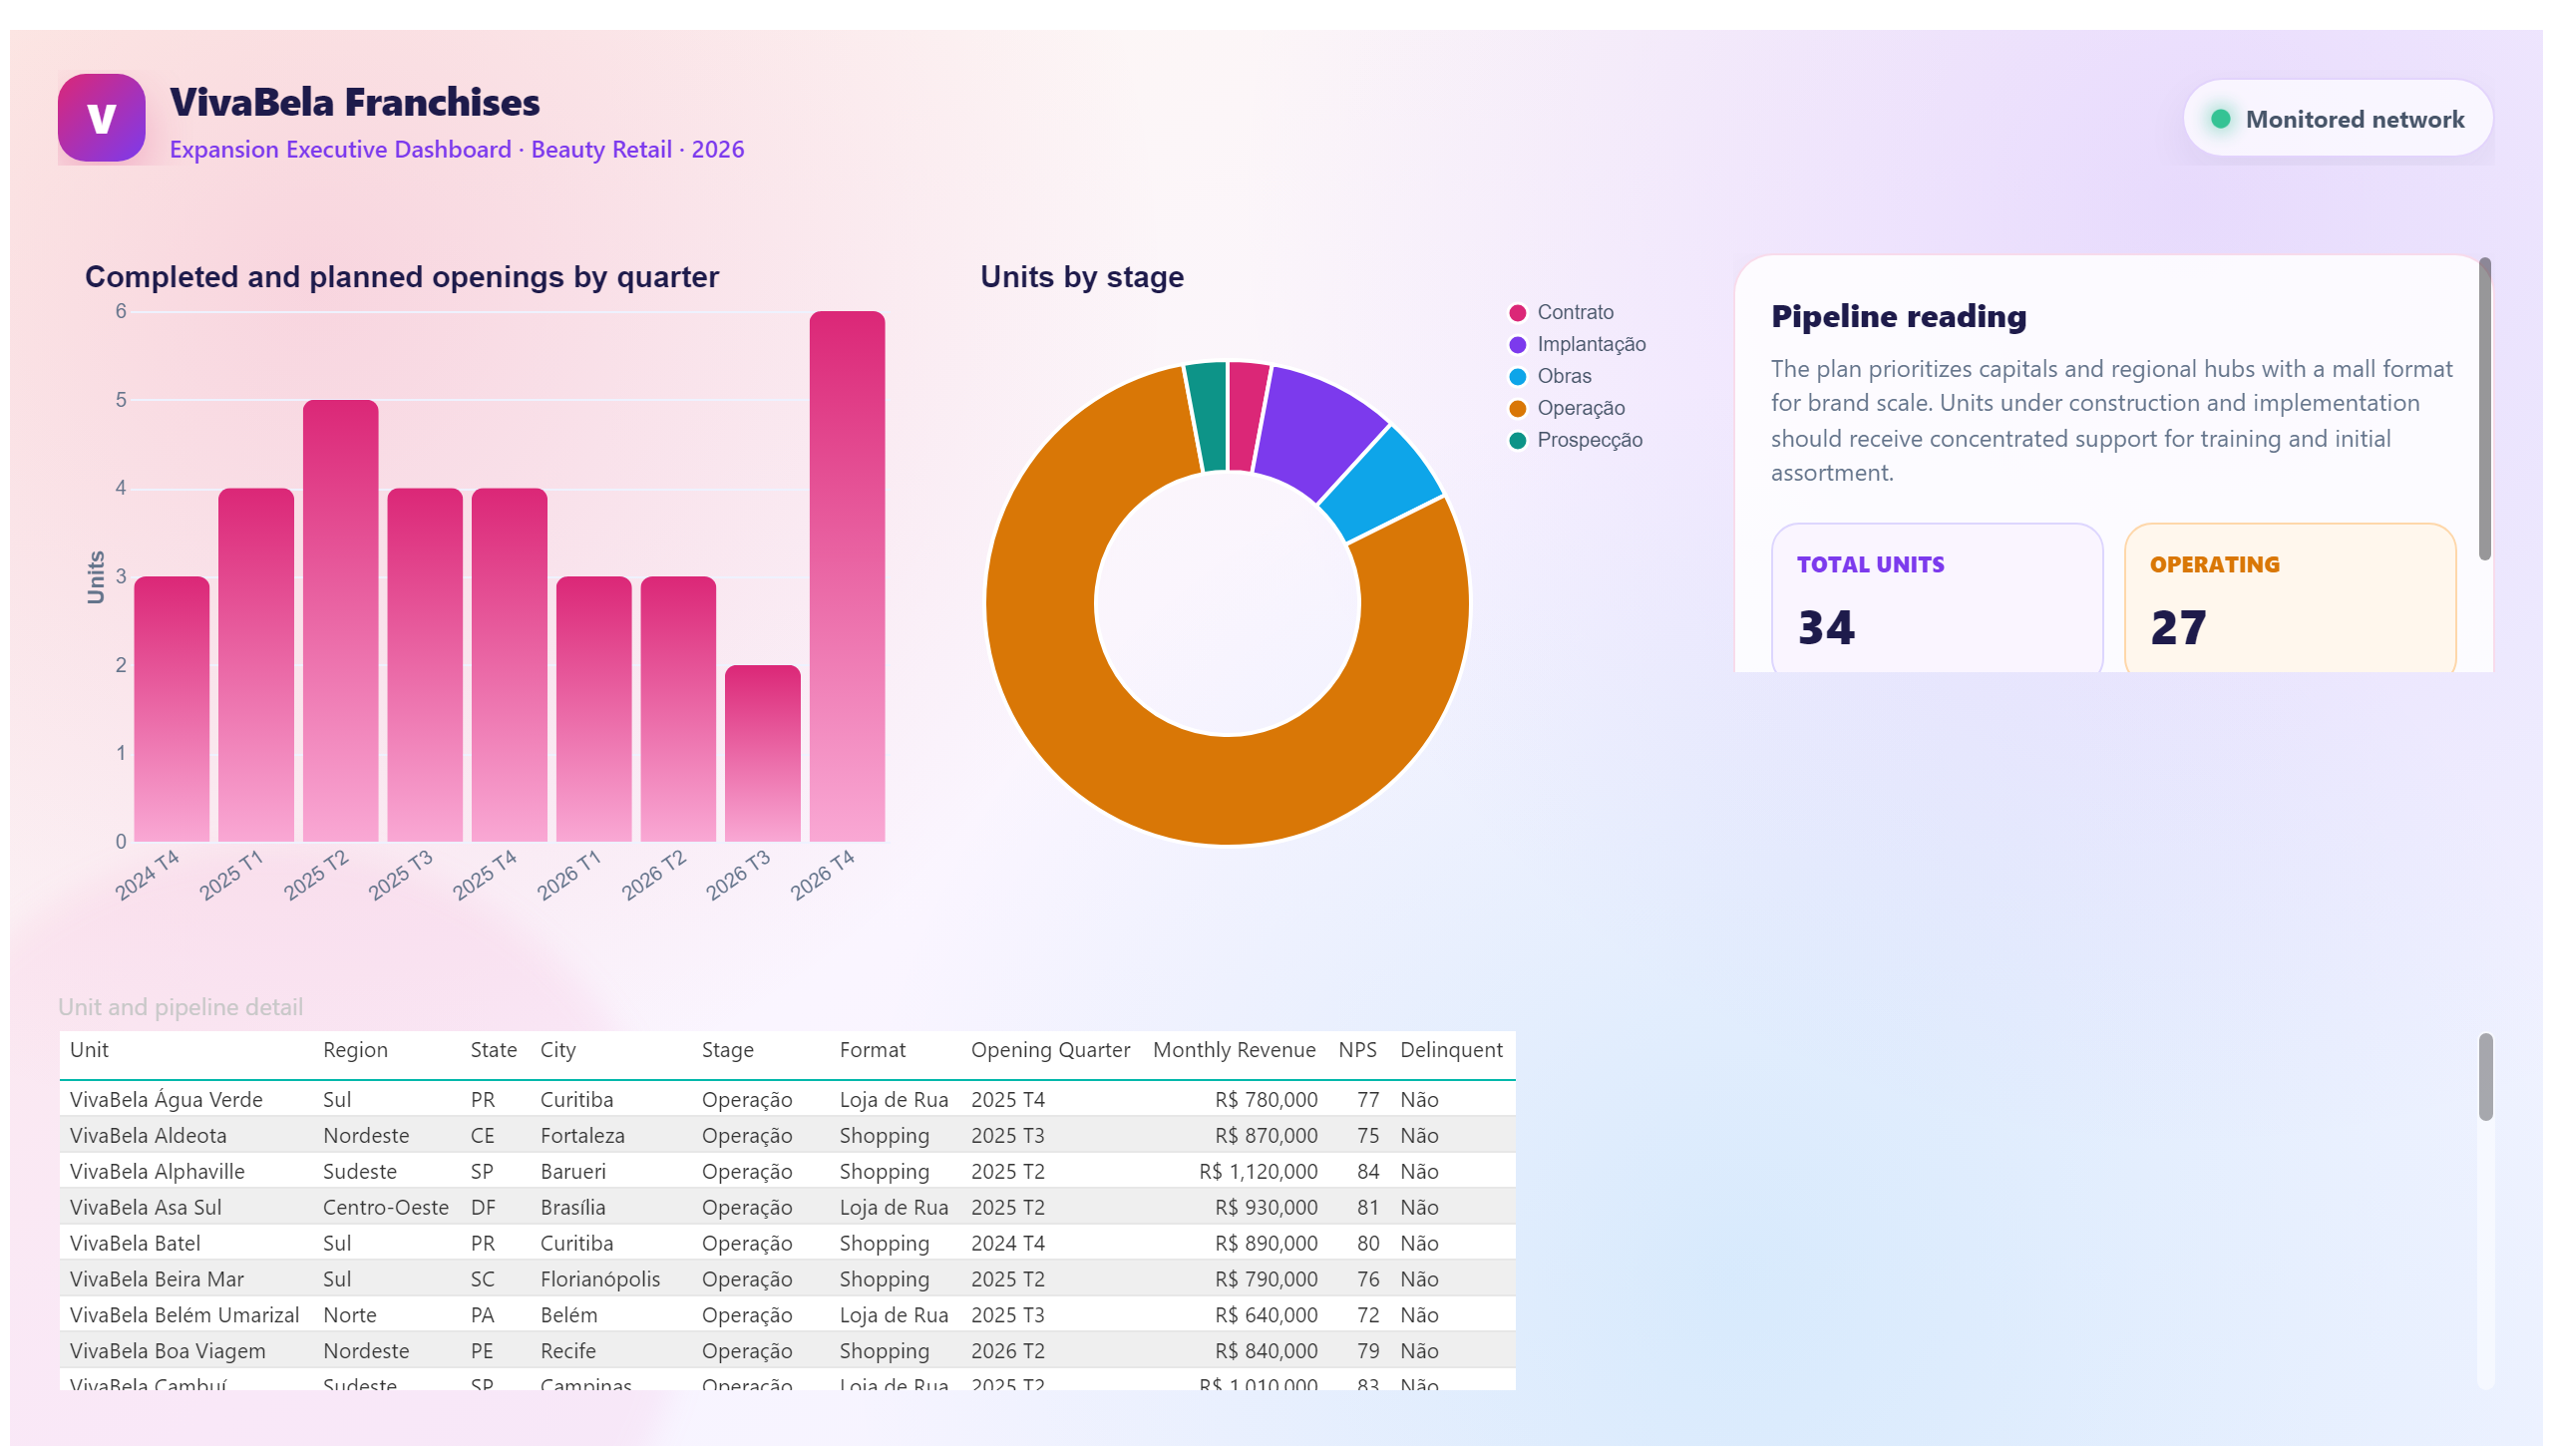Click the Stage column header
Image resolution: width=2553 pixels, height=1456 pixels.
click(727, 1050)
